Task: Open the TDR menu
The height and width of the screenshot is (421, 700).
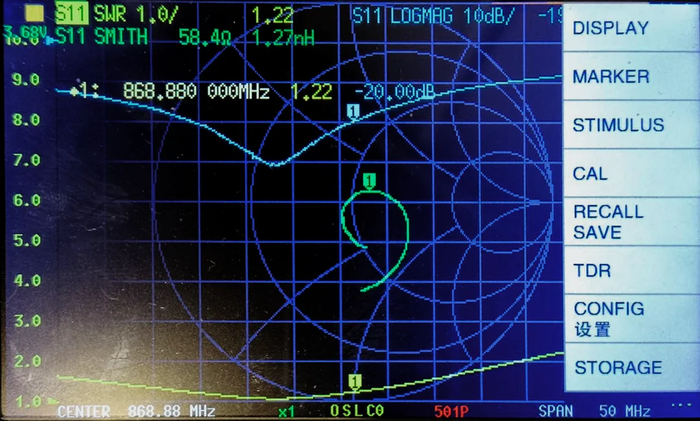Action: click(631, 270)
